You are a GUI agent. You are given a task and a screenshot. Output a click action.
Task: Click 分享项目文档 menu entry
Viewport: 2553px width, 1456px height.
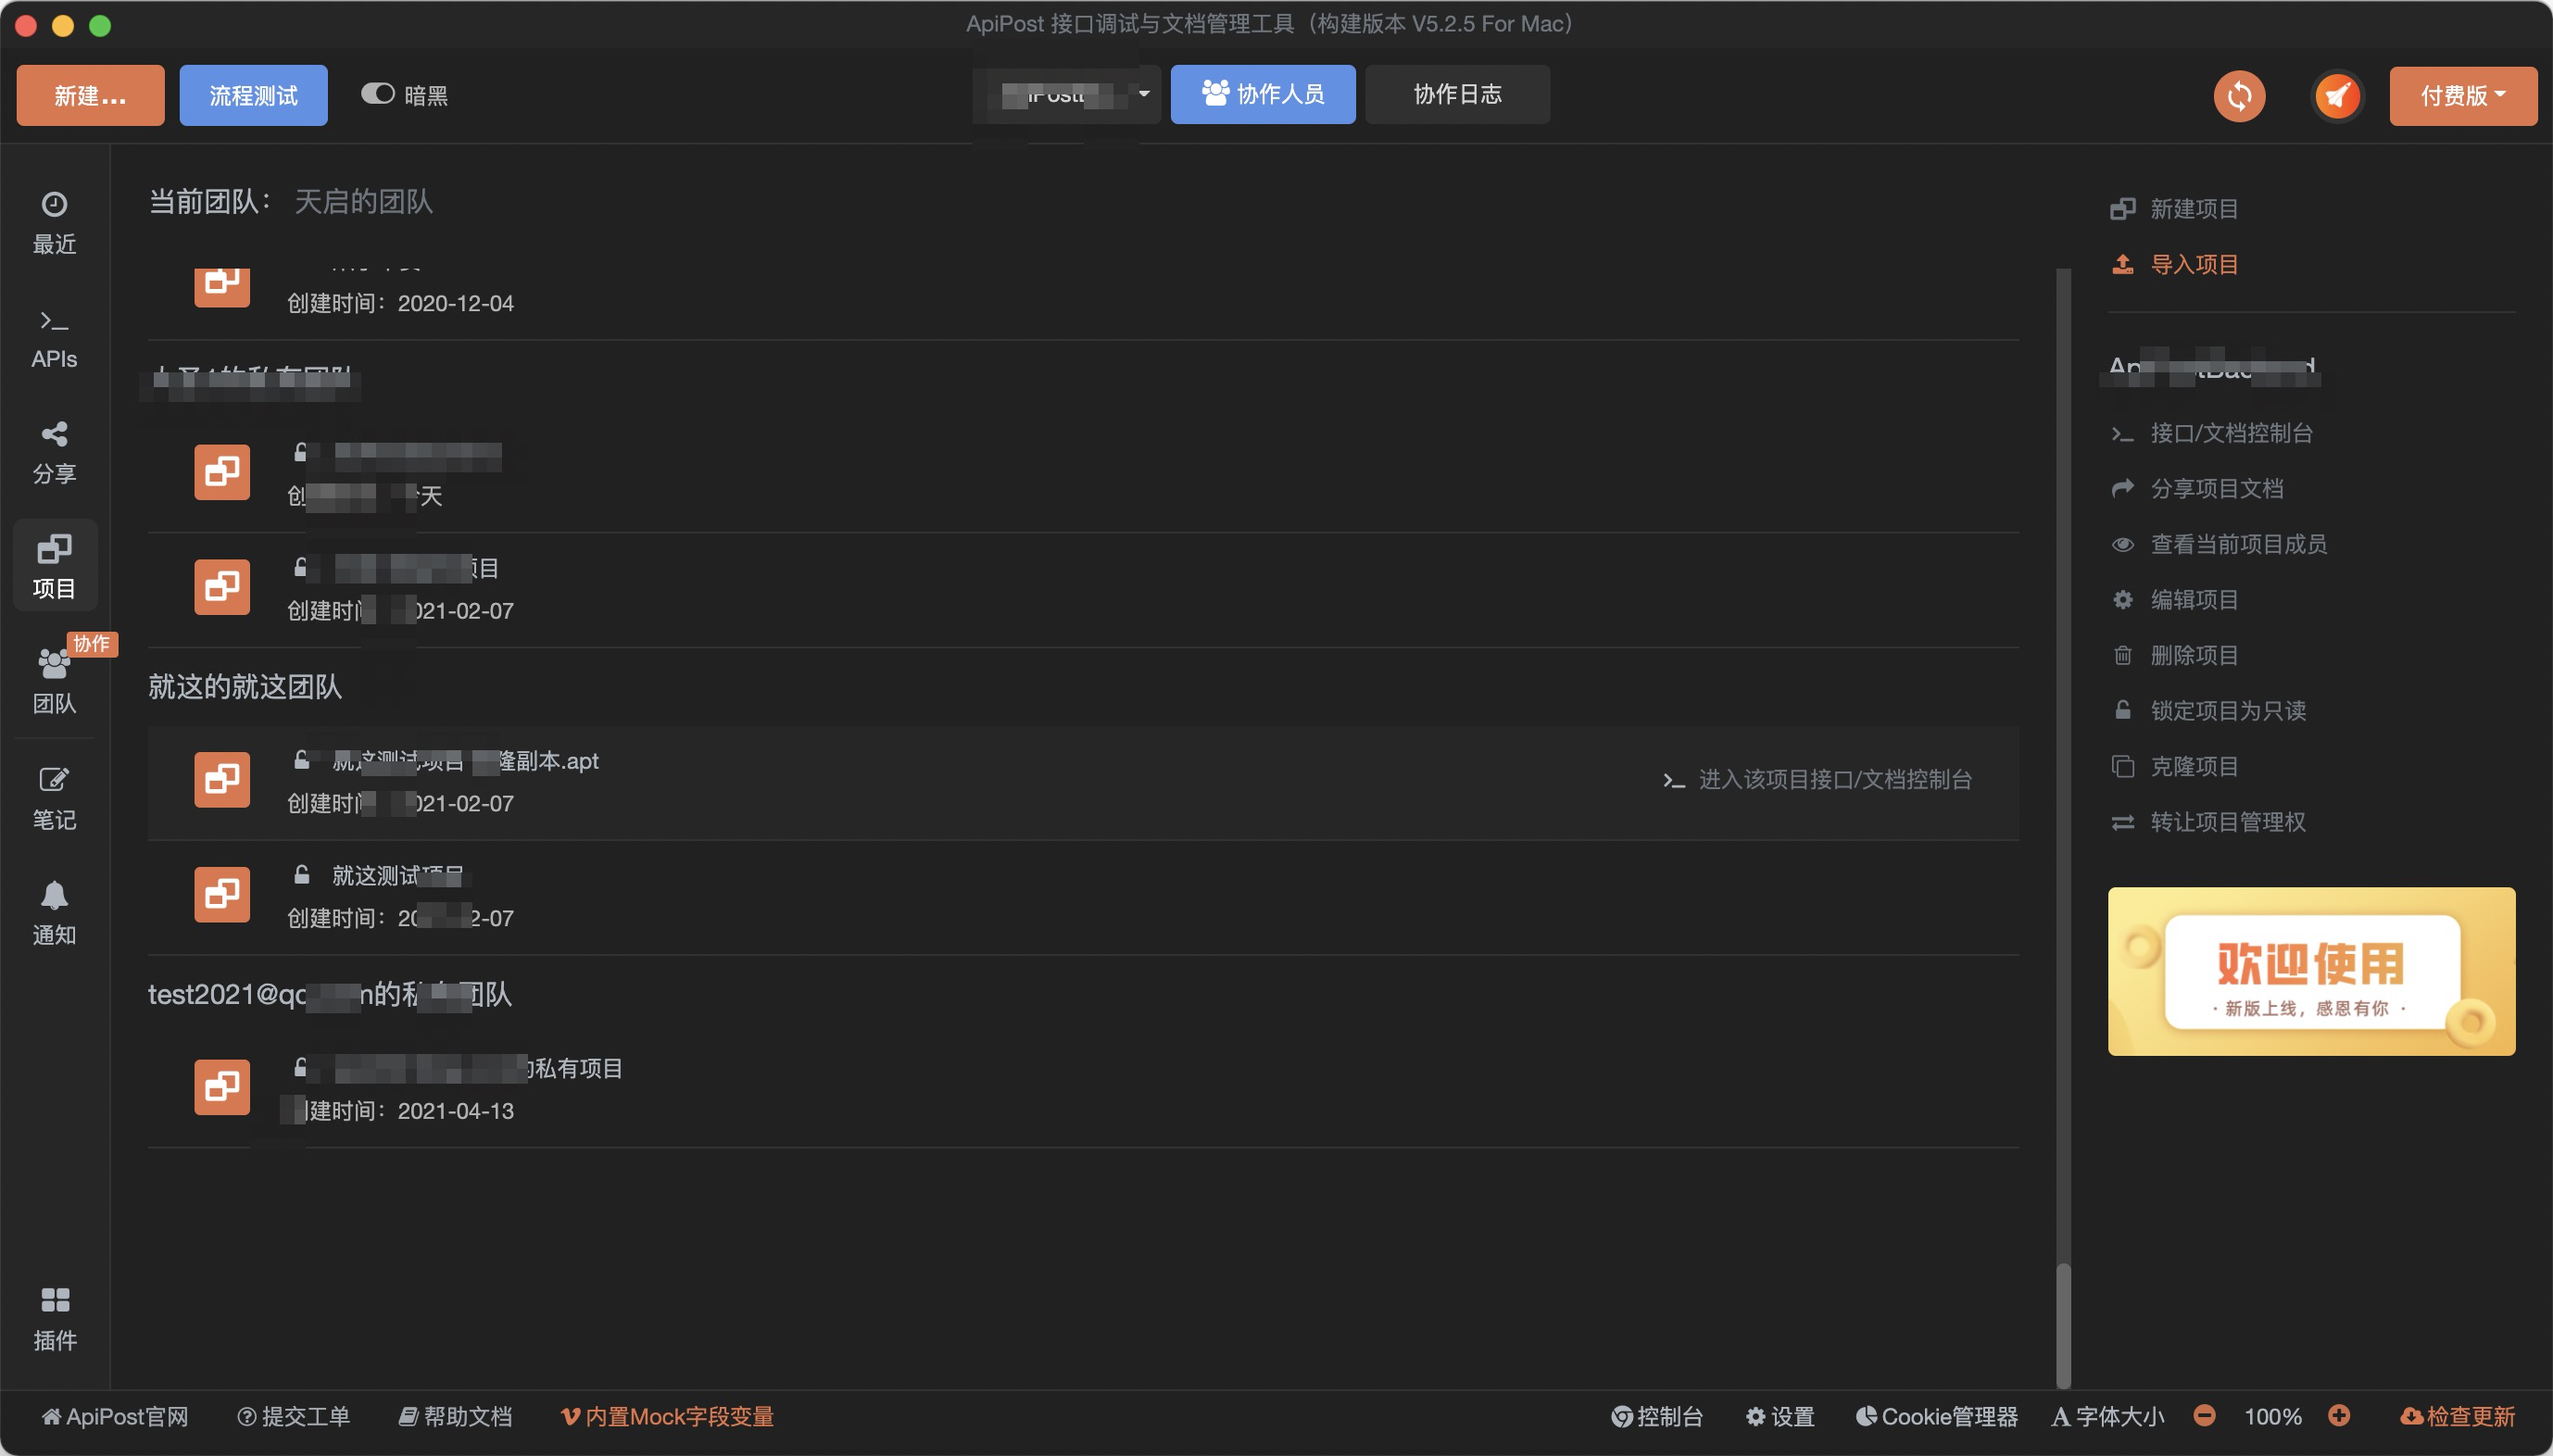point(2197,488)
